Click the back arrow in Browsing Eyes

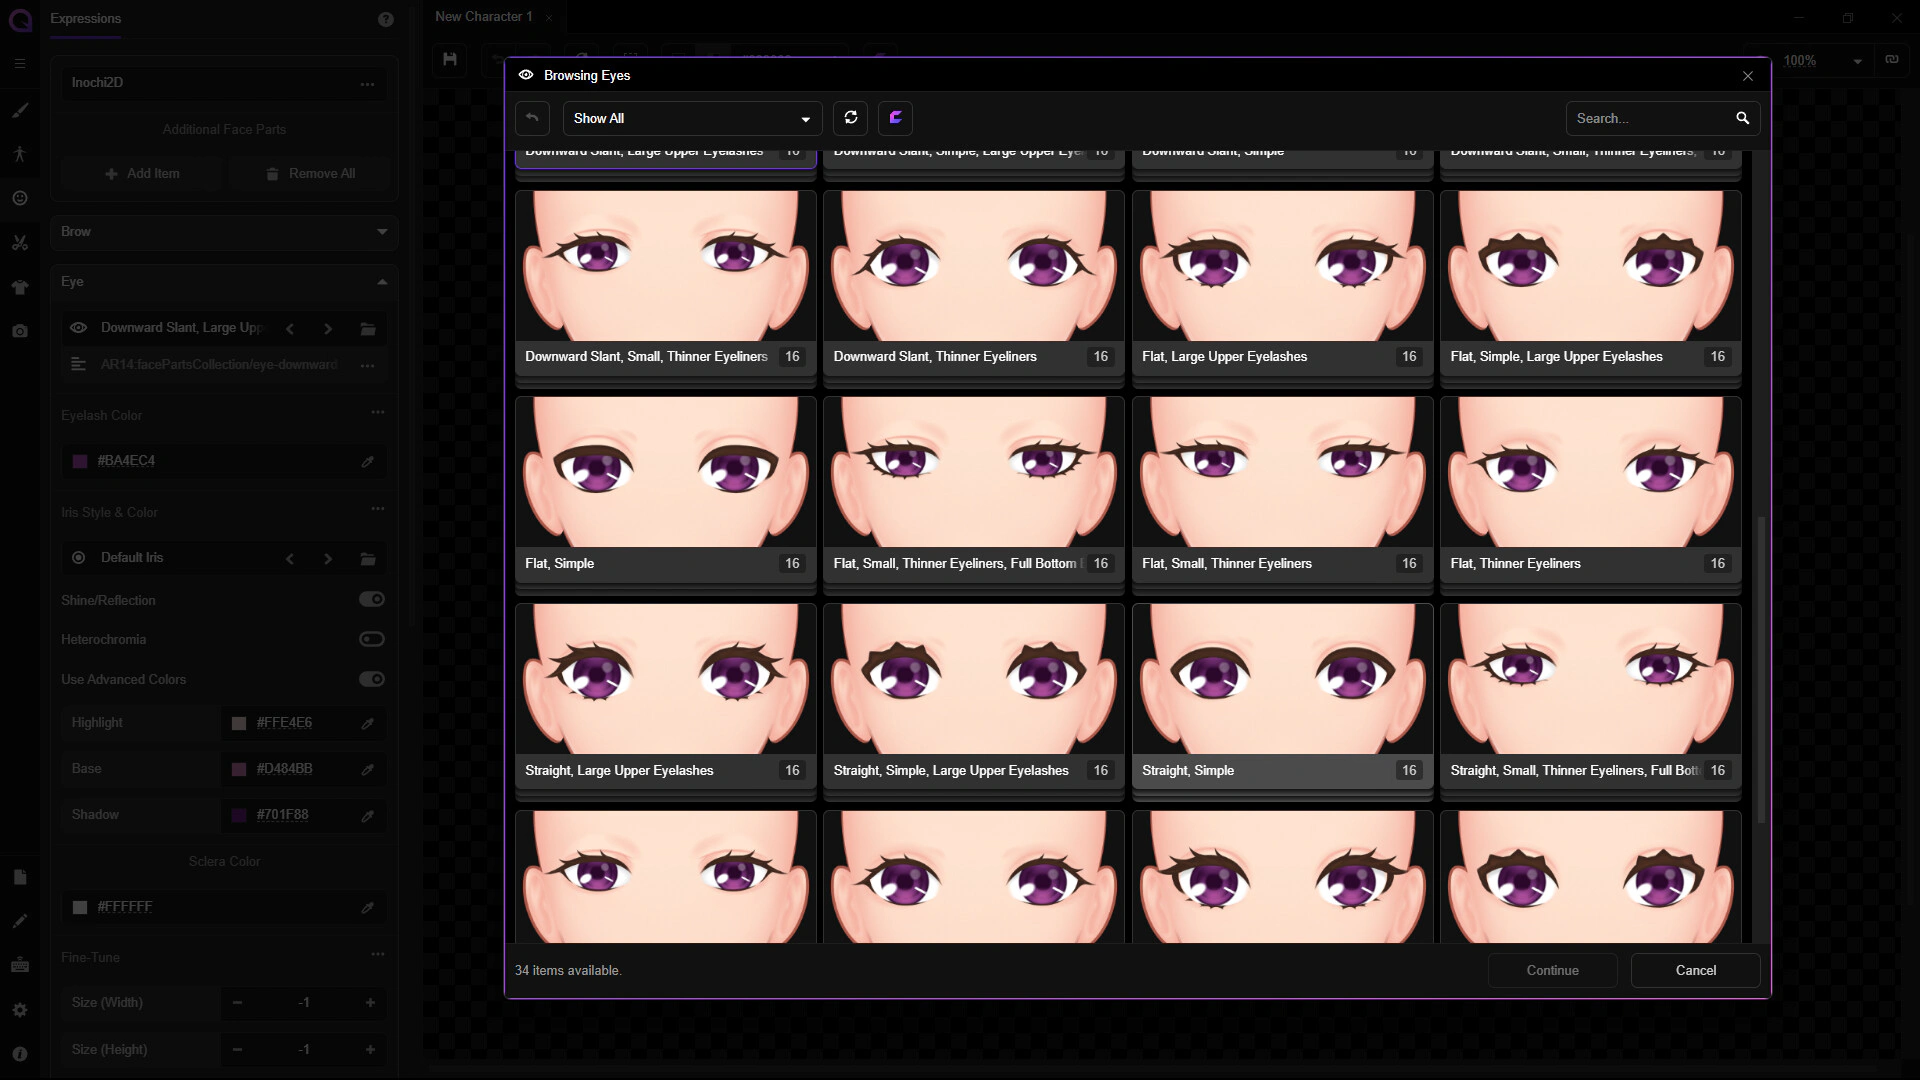click(532, 118)
